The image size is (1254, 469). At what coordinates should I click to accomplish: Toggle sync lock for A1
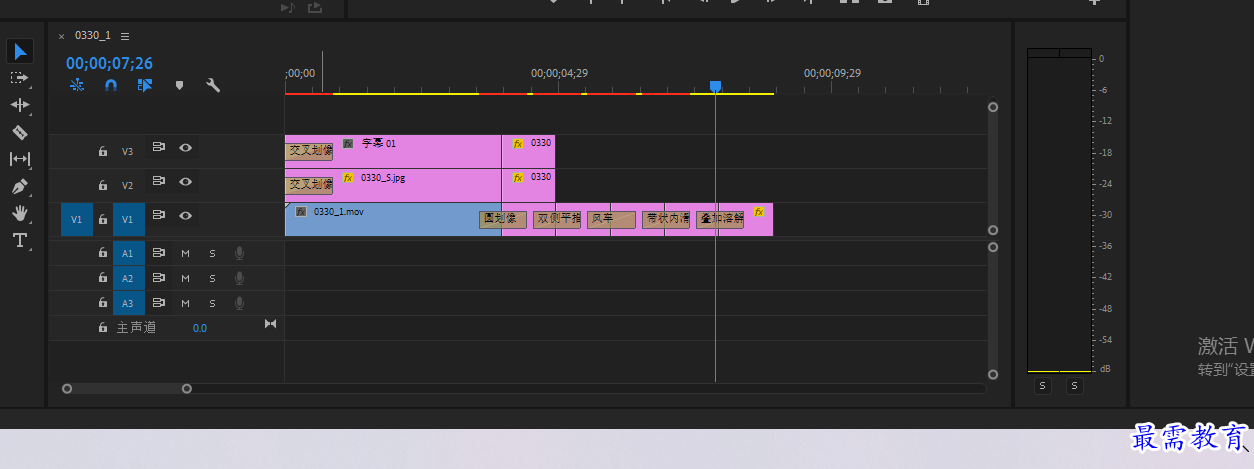(158, 253)
